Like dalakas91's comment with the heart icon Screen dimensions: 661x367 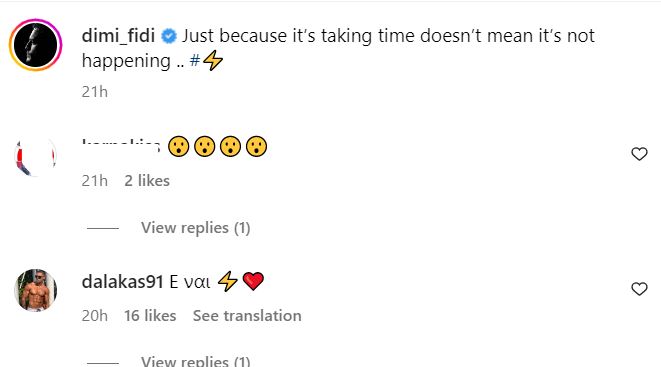pyautogui.click(x=639, y=289)
